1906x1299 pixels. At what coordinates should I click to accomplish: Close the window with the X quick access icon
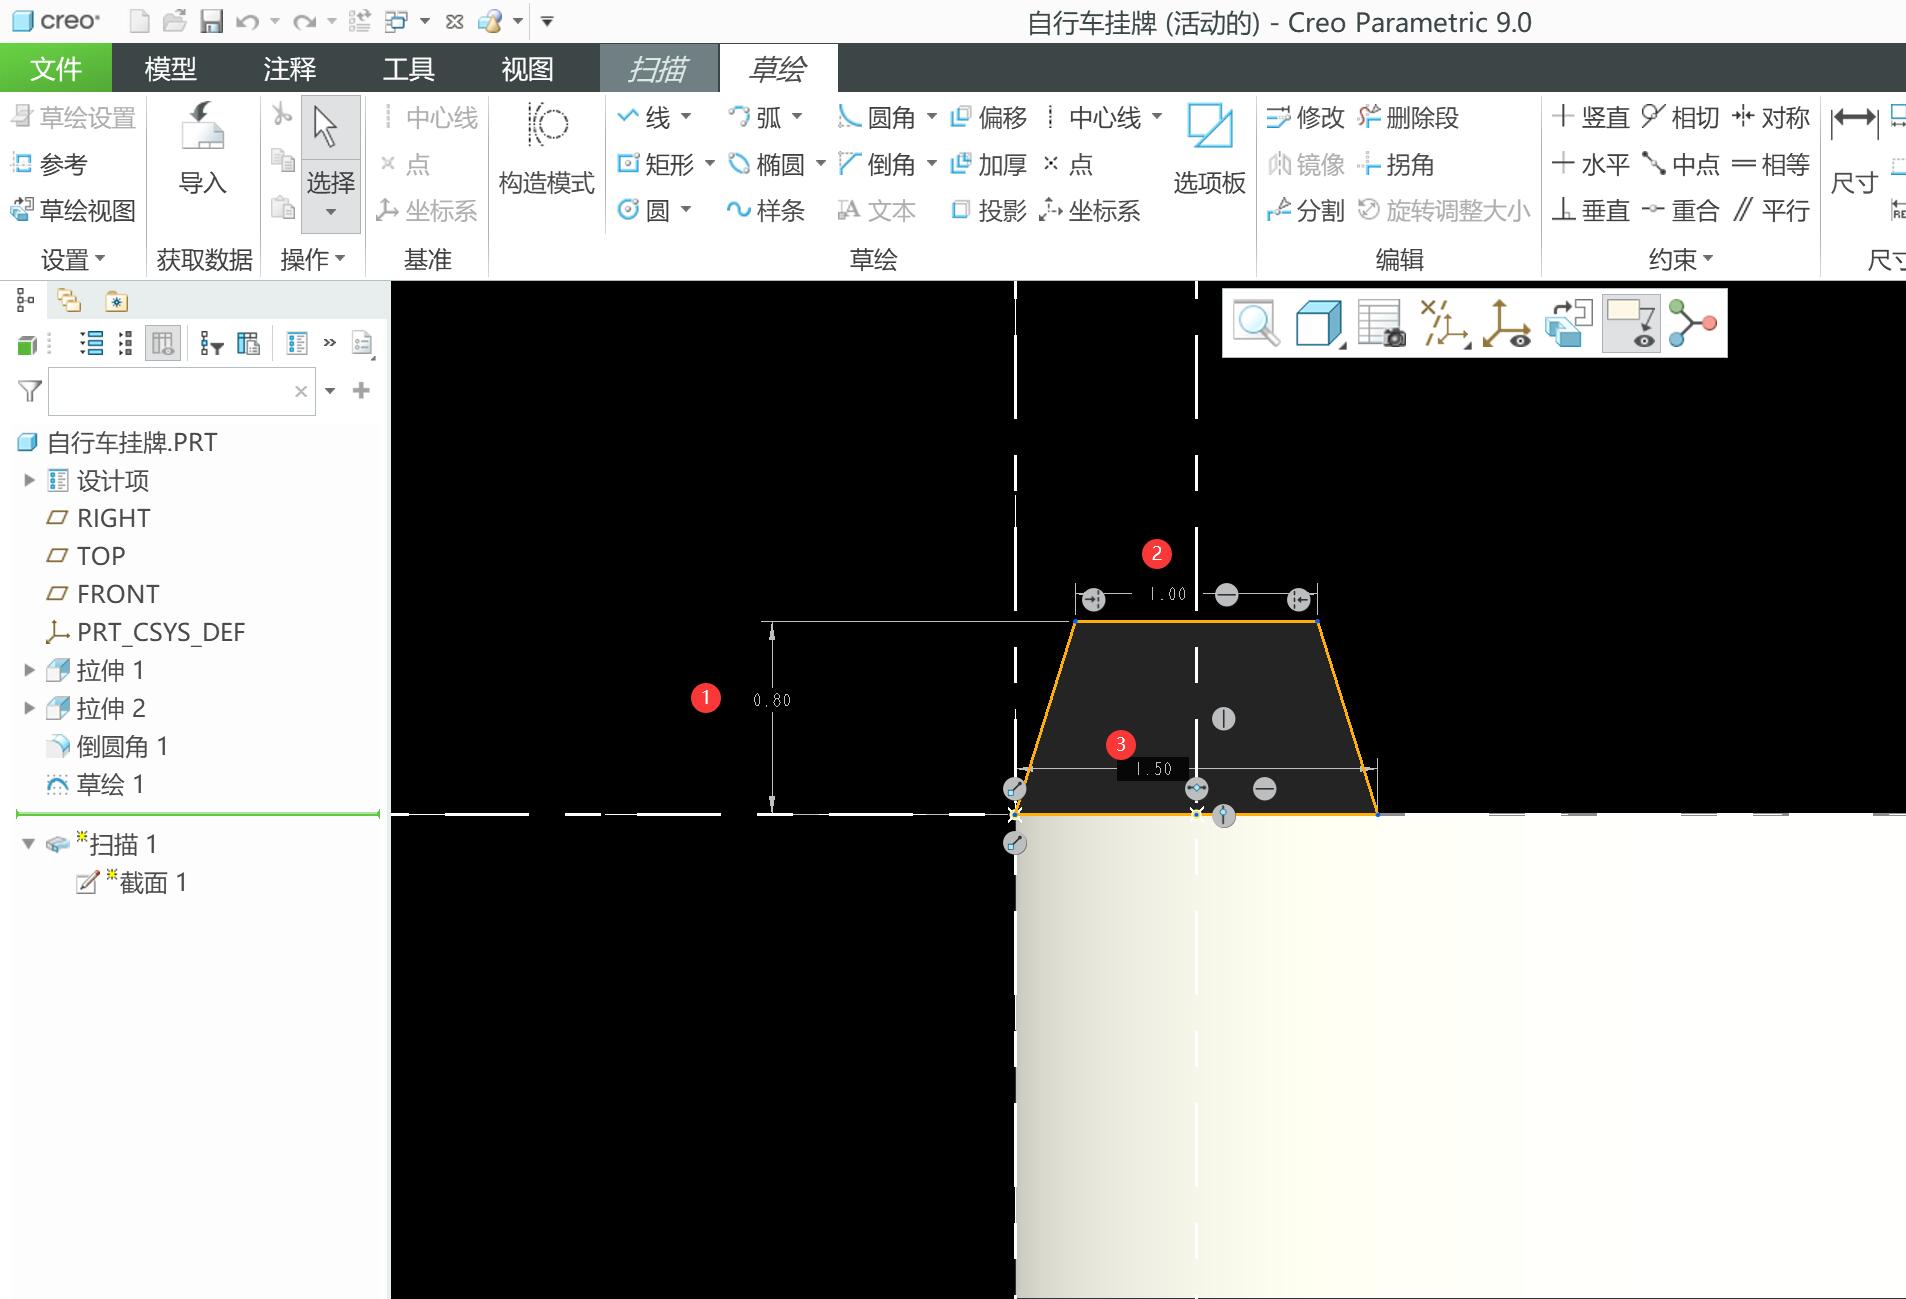point(454,21)
